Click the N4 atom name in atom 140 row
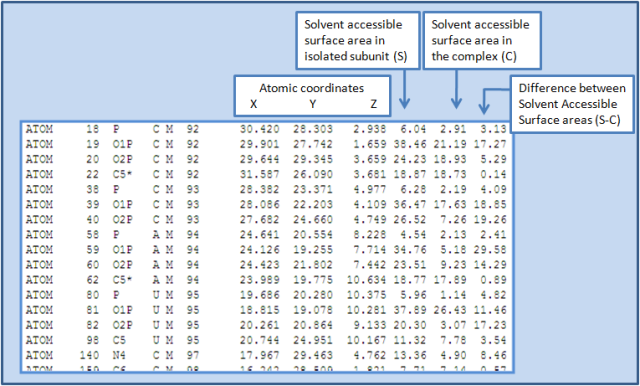This screenshot has width=640, height=386. (119, 355)
